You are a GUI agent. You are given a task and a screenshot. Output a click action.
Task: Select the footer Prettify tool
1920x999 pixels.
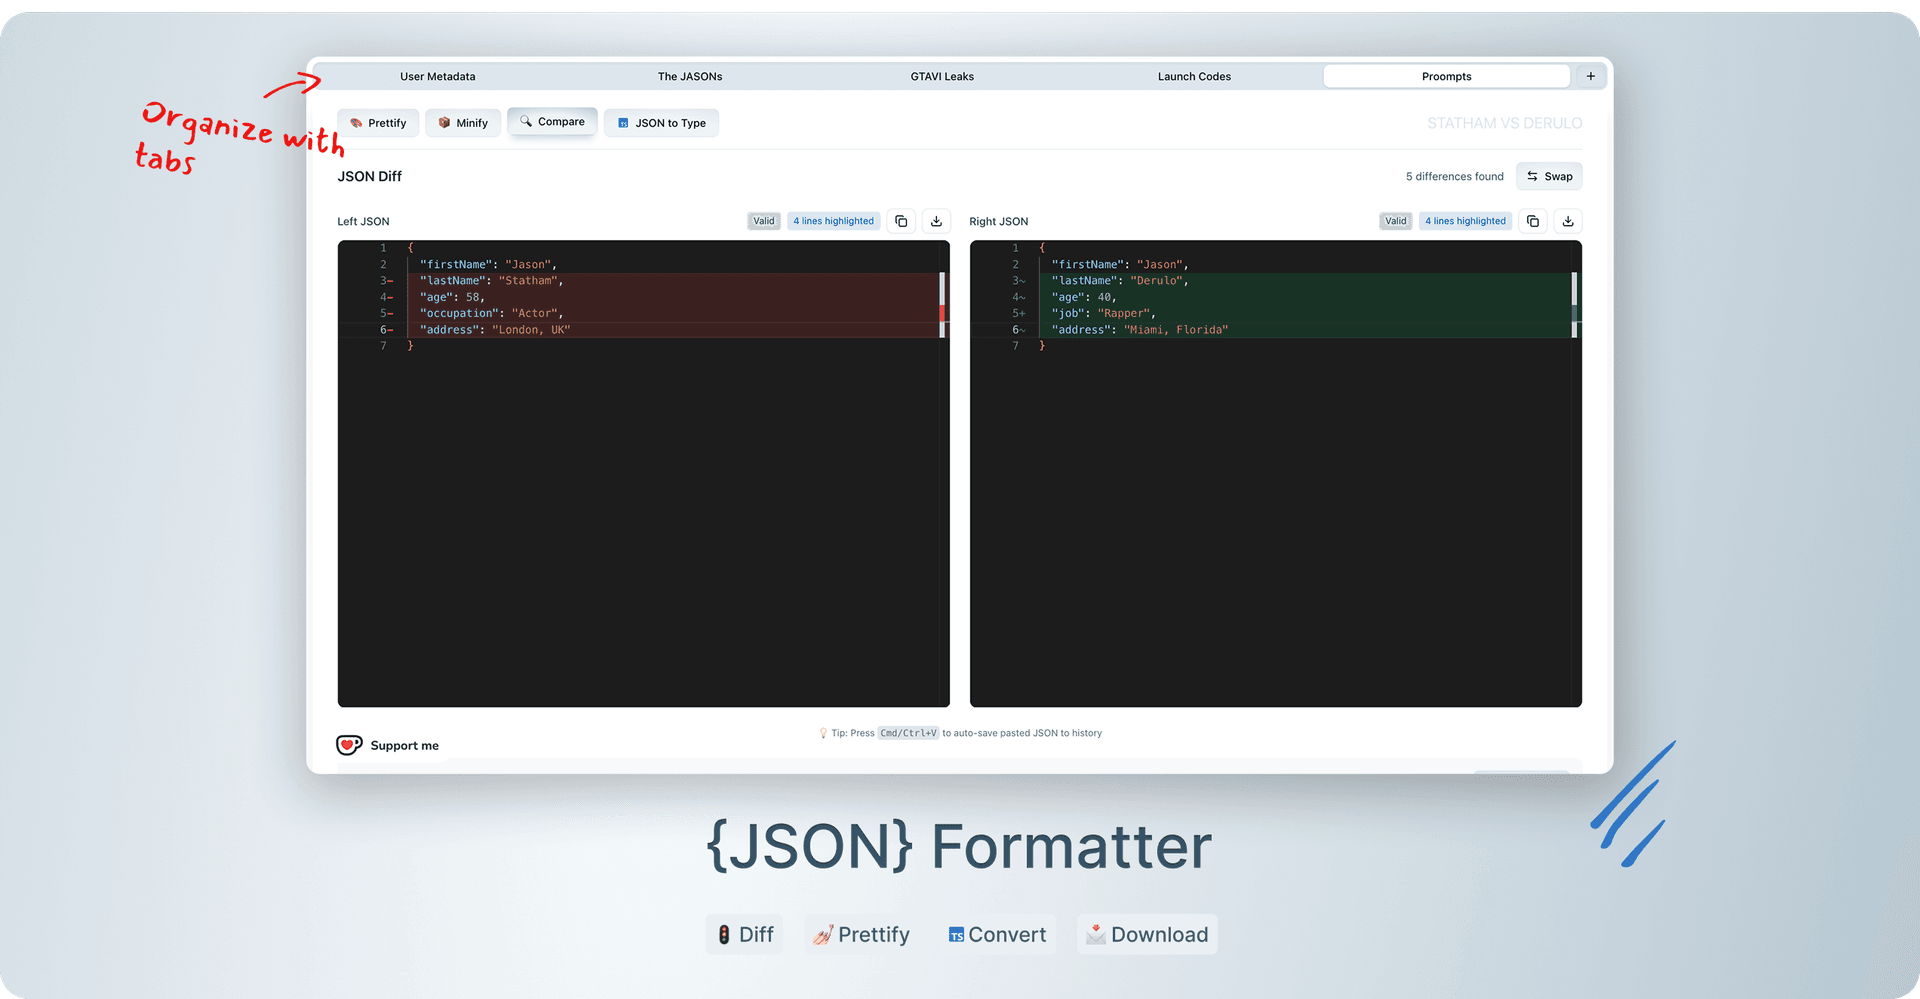point(860,934)
